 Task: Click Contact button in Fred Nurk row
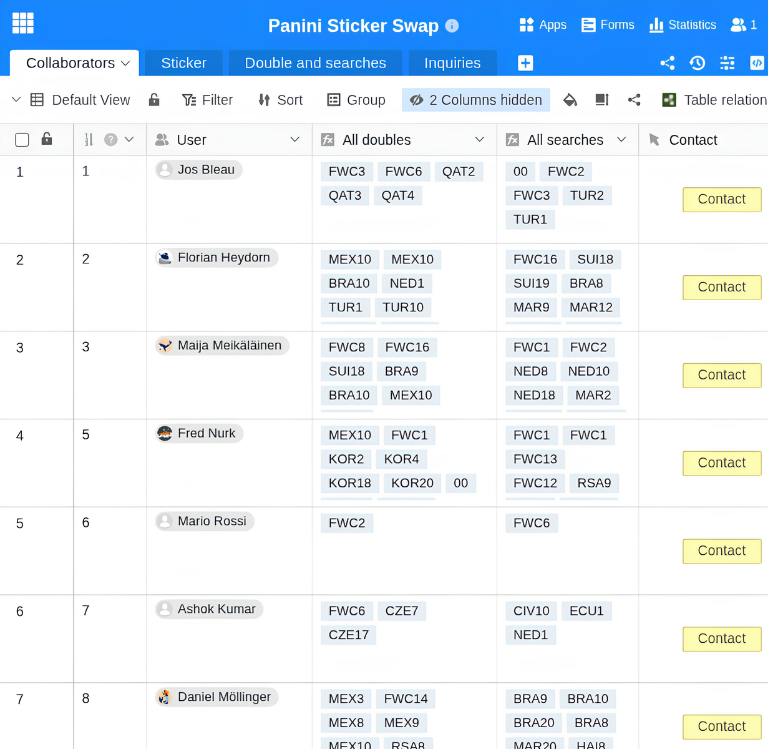722,463
